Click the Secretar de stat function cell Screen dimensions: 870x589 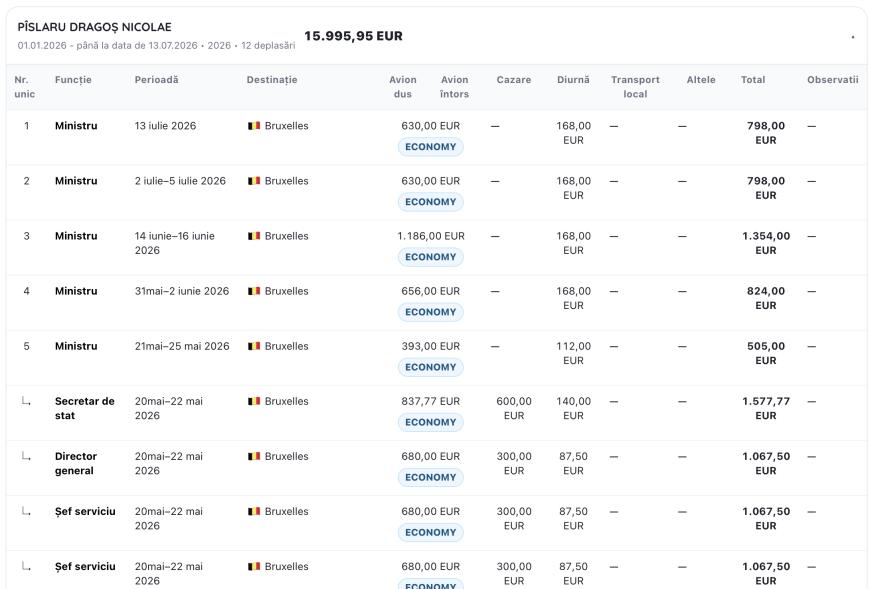(x=84, y=408)
